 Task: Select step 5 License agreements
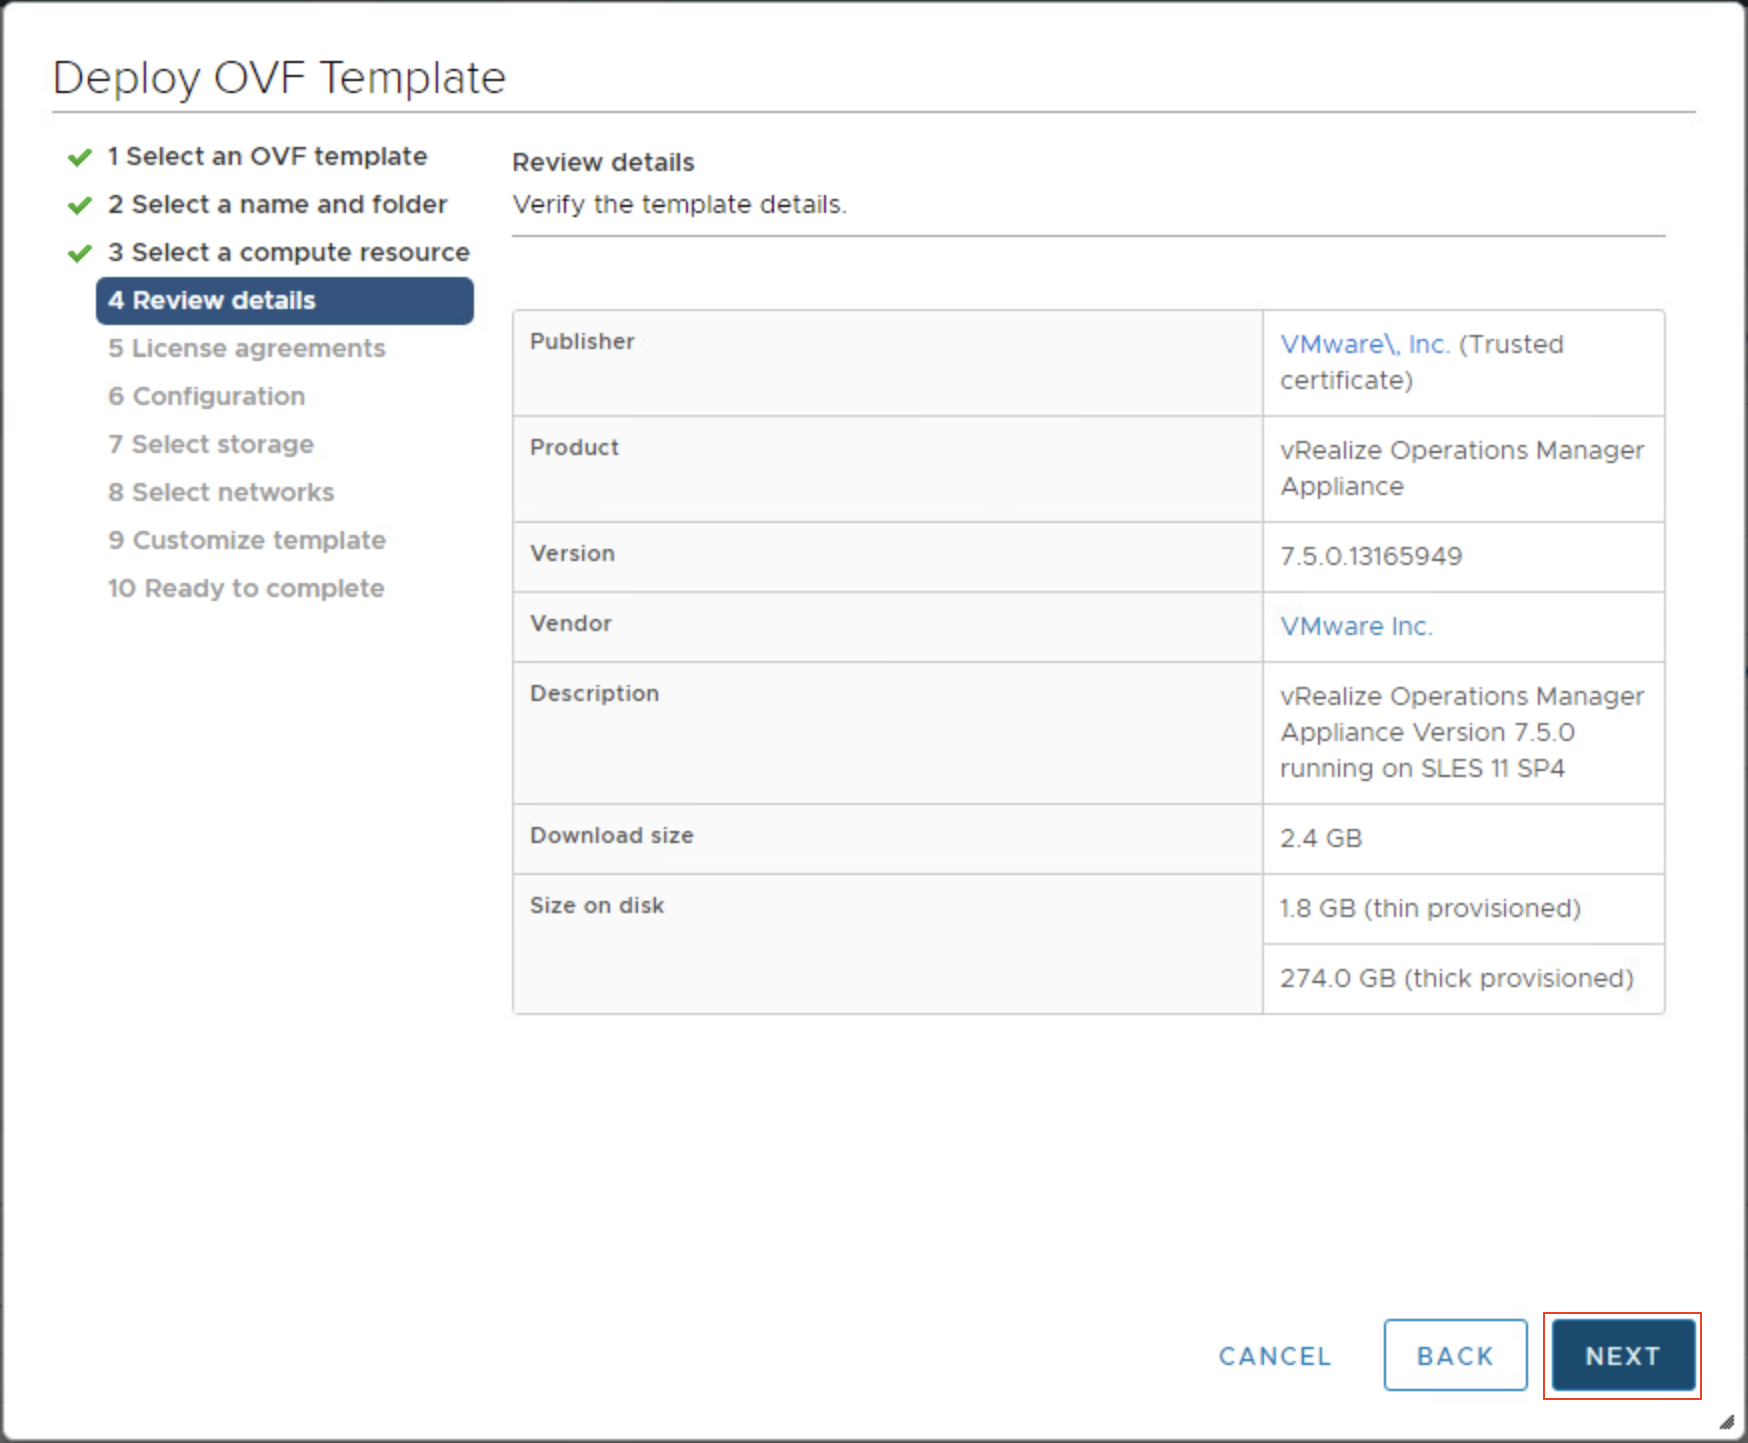(x=246, y=348)
